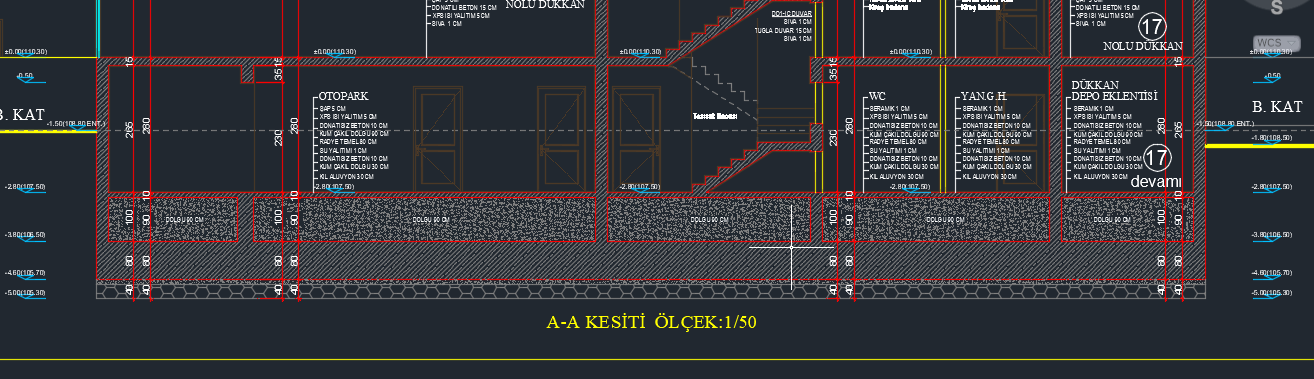This screenshot has width=1314, height=379.
Task: Select the TUĞLA DUVAR 15 CM note
Action: click(783, 31)
